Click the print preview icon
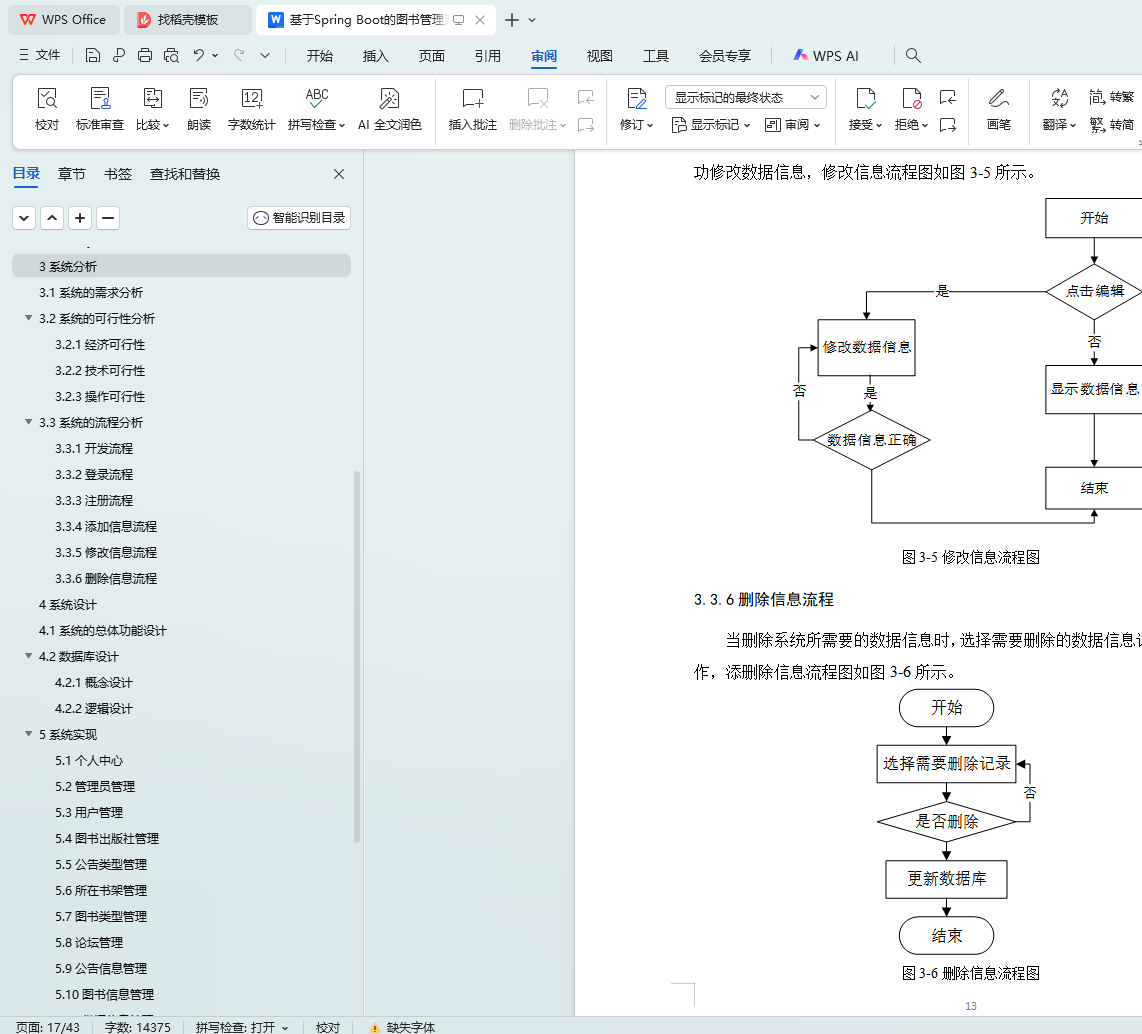Screen dimensions: 1142x1034 (x=171, y=55)
